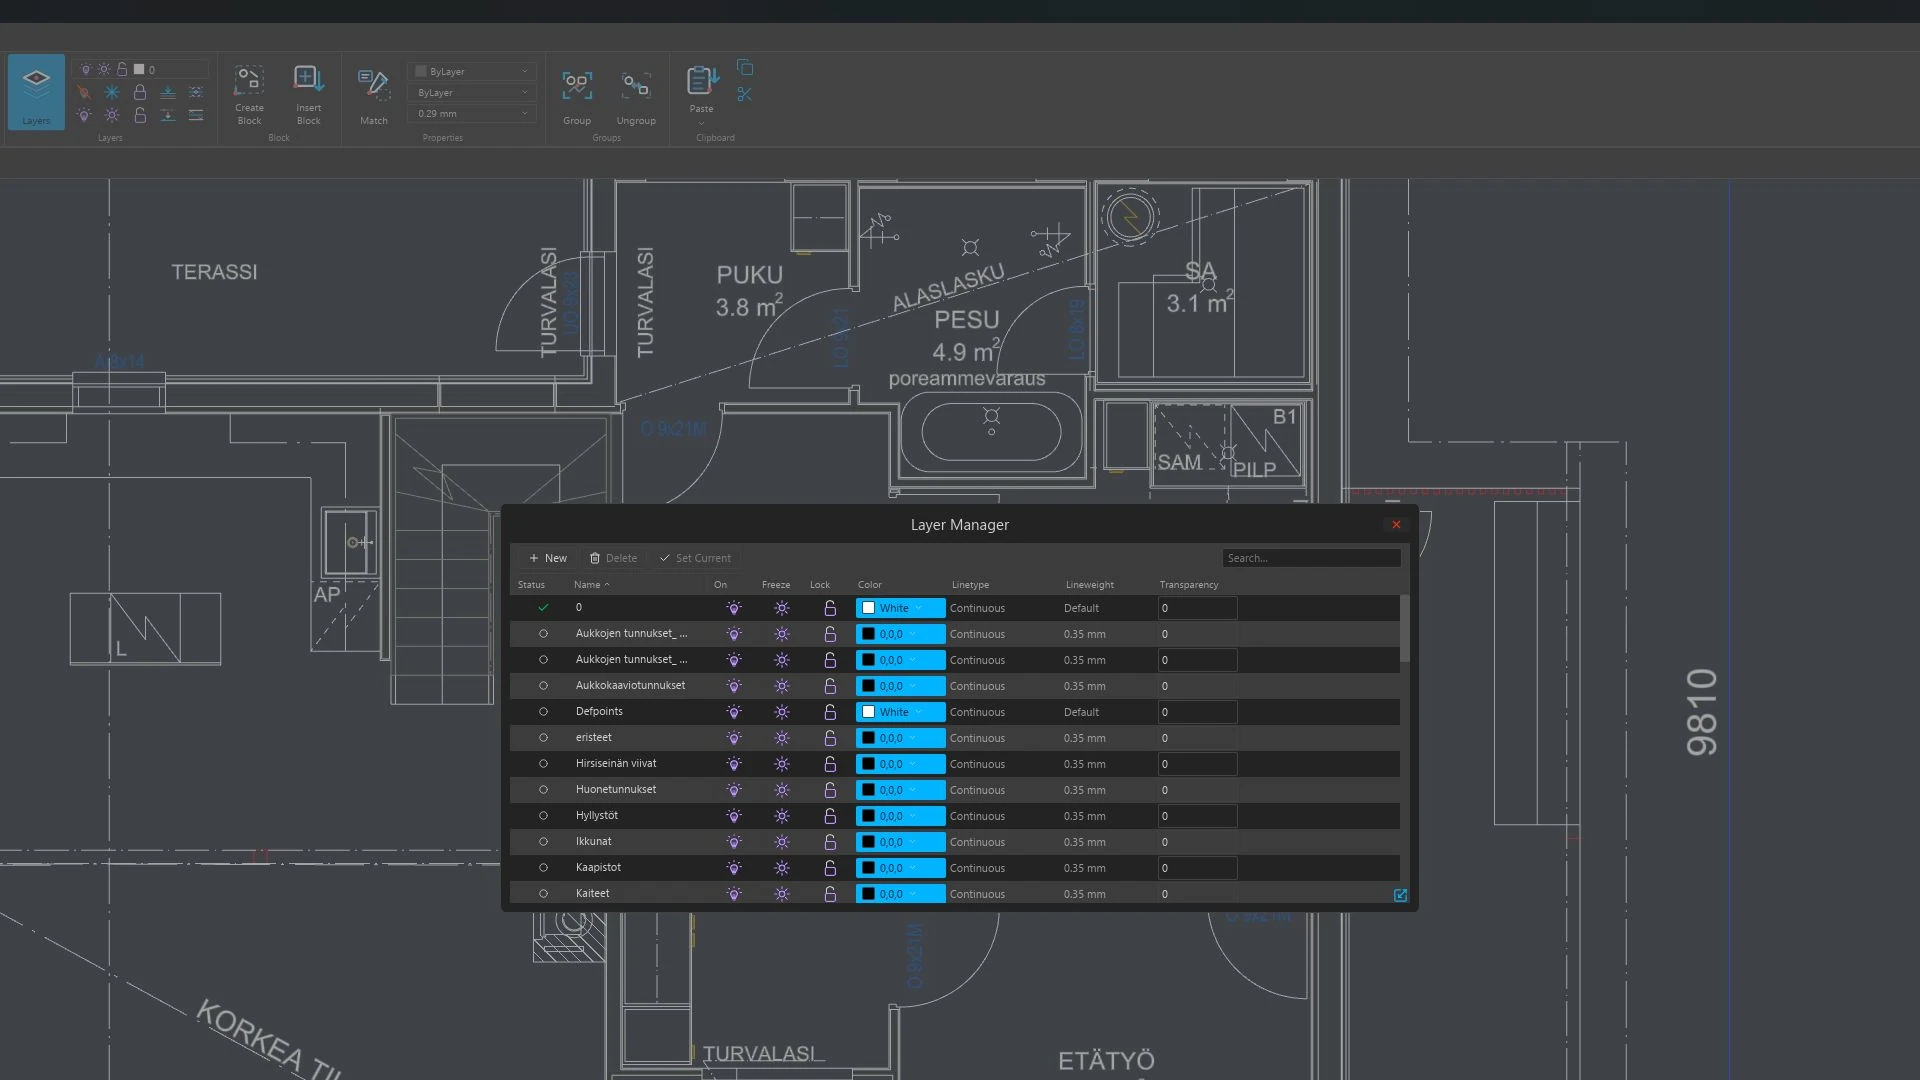Toggle Lock for layer 0

click(830, 608)
